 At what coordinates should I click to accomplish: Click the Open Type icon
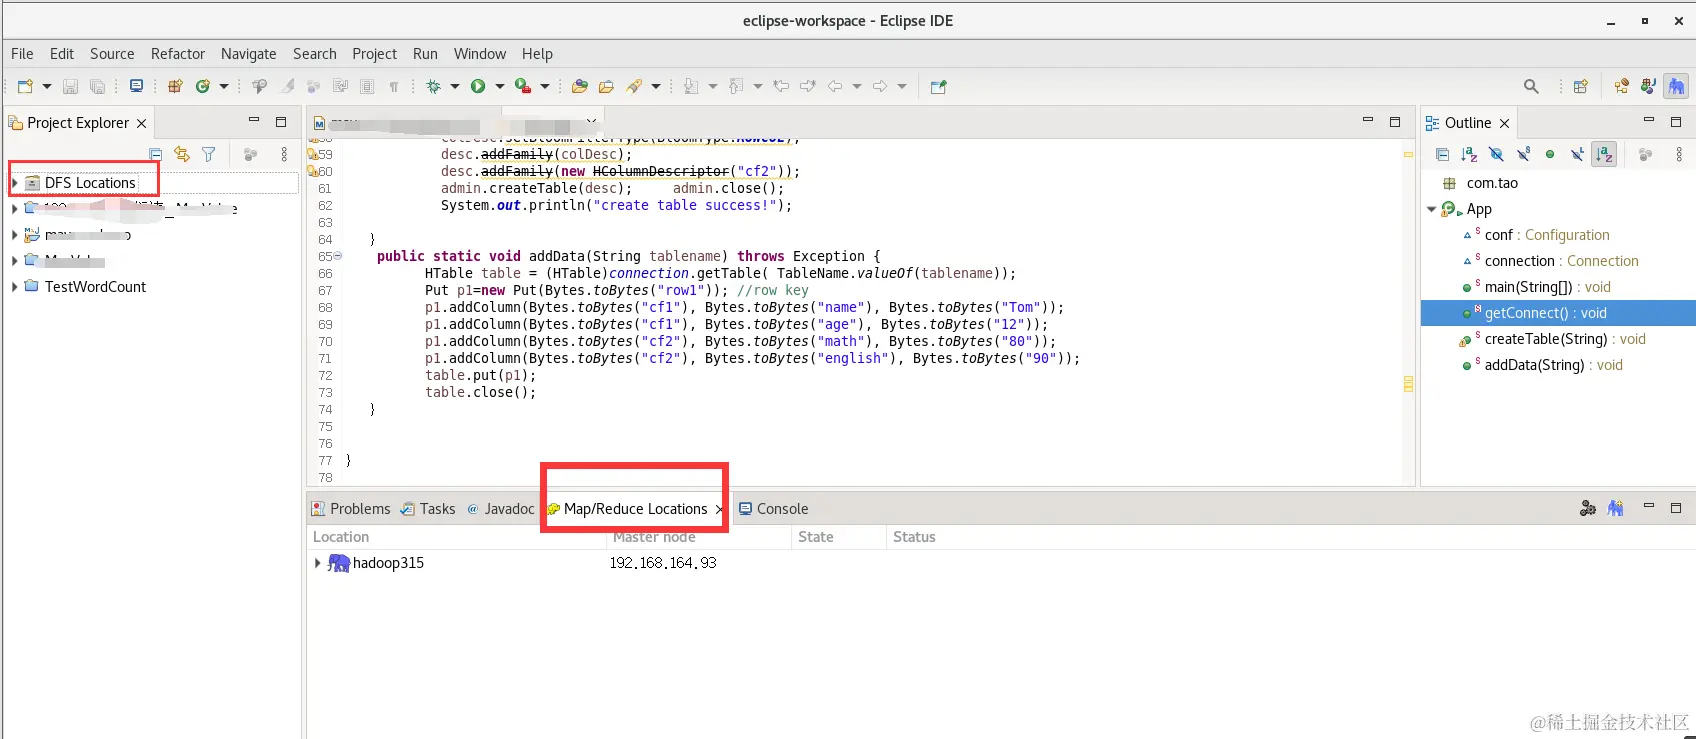tap(579, 87)
